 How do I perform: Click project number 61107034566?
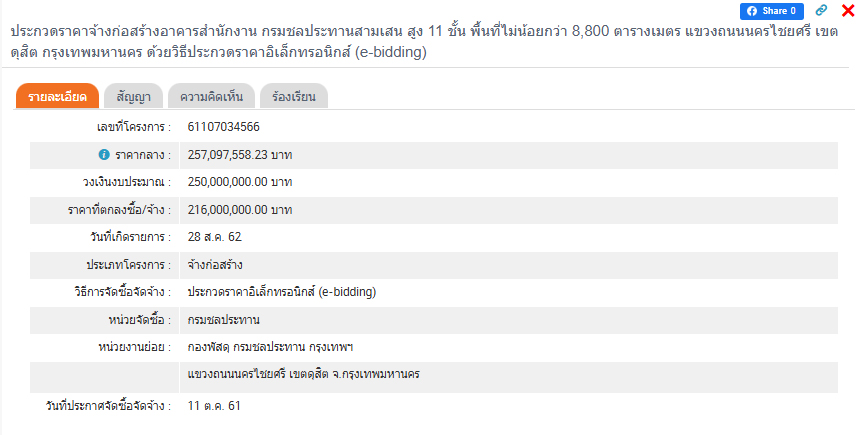tap(224, 127)
